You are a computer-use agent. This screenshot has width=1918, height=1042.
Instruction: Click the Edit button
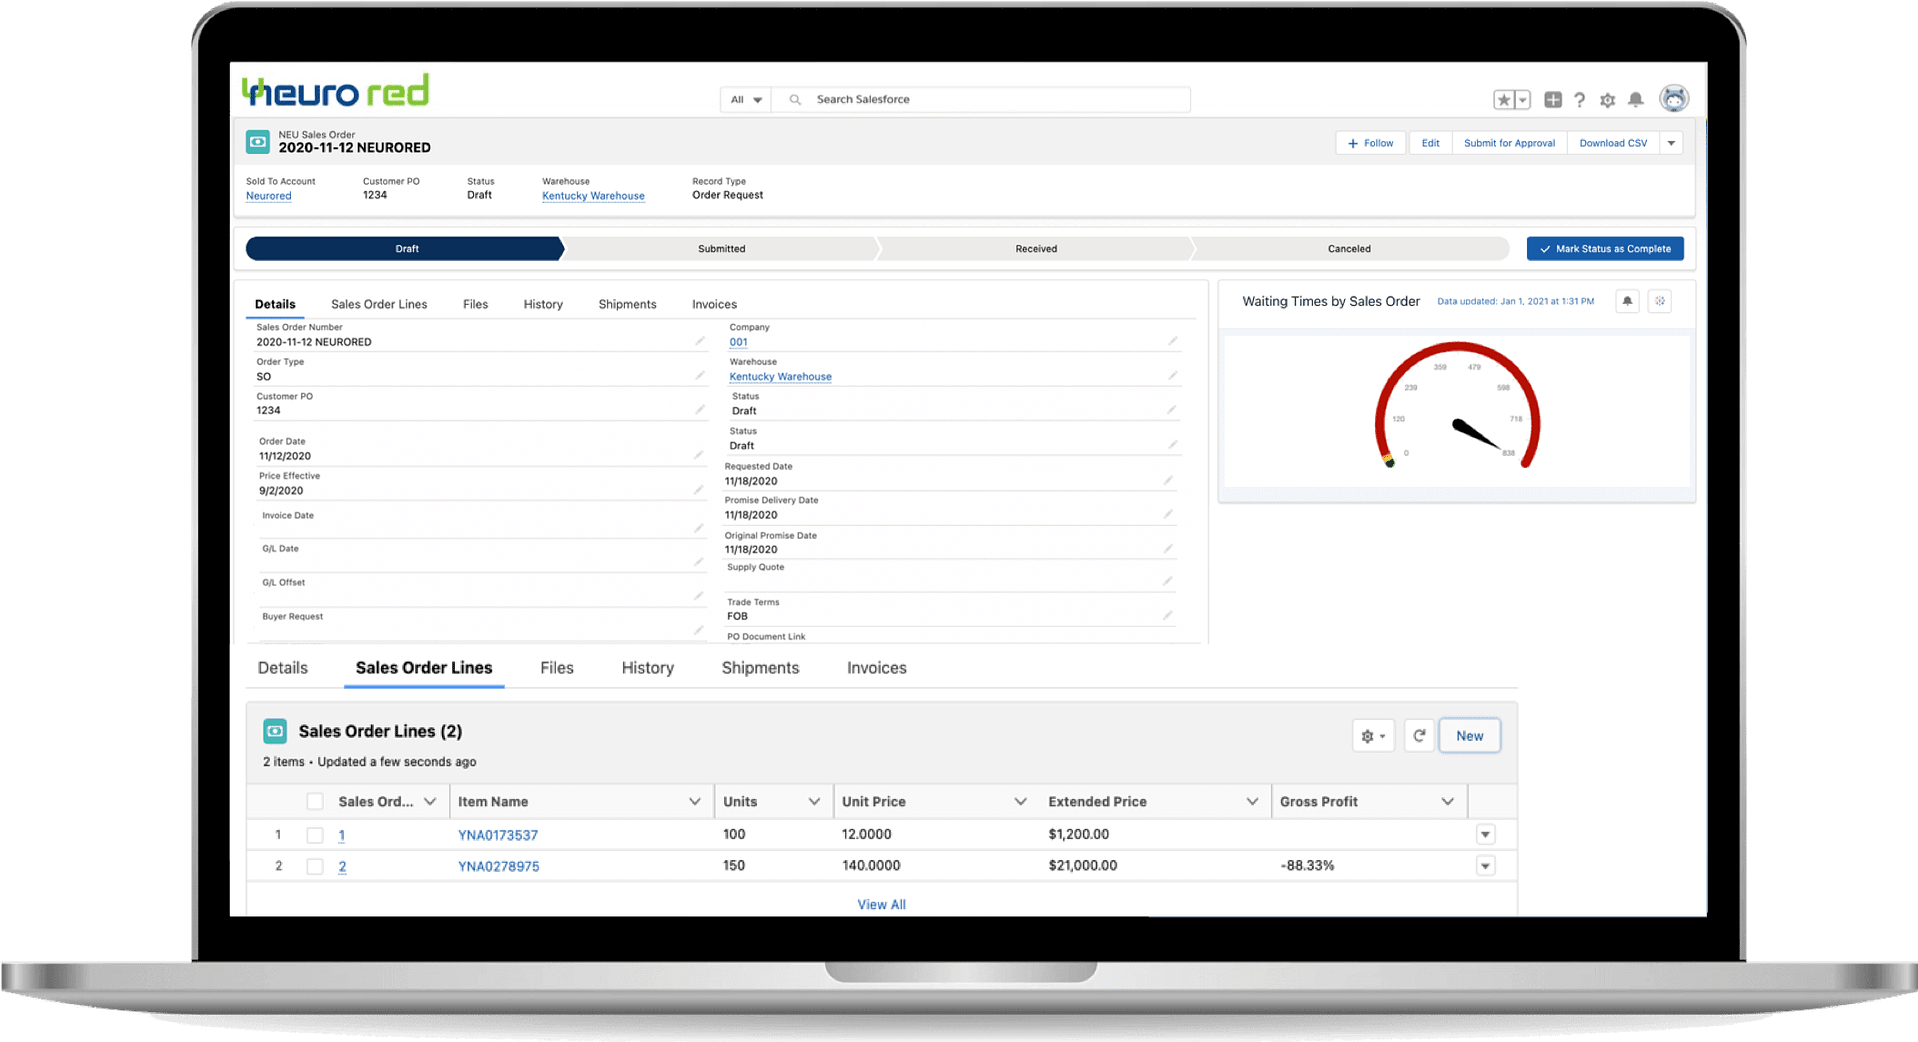pos(1430,143)
